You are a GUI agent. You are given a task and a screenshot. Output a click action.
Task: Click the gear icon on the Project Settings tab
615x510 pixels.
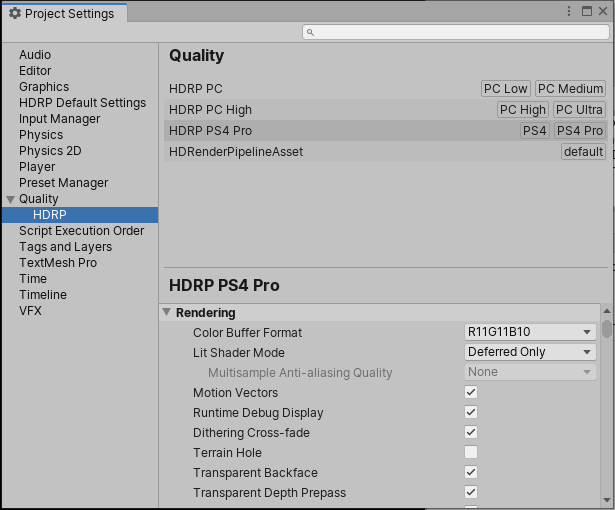pyautogui.click(x=14, y=14)
